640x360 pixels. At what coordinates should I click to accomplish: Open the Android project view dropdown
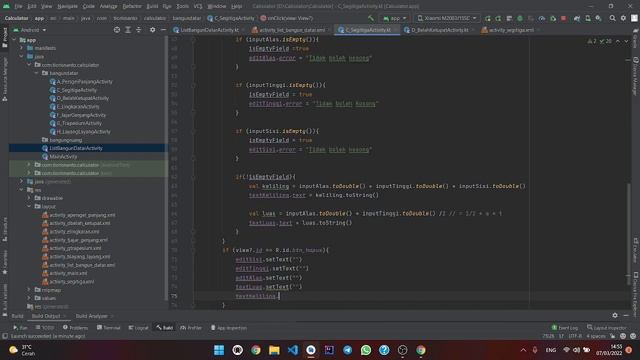30,30
